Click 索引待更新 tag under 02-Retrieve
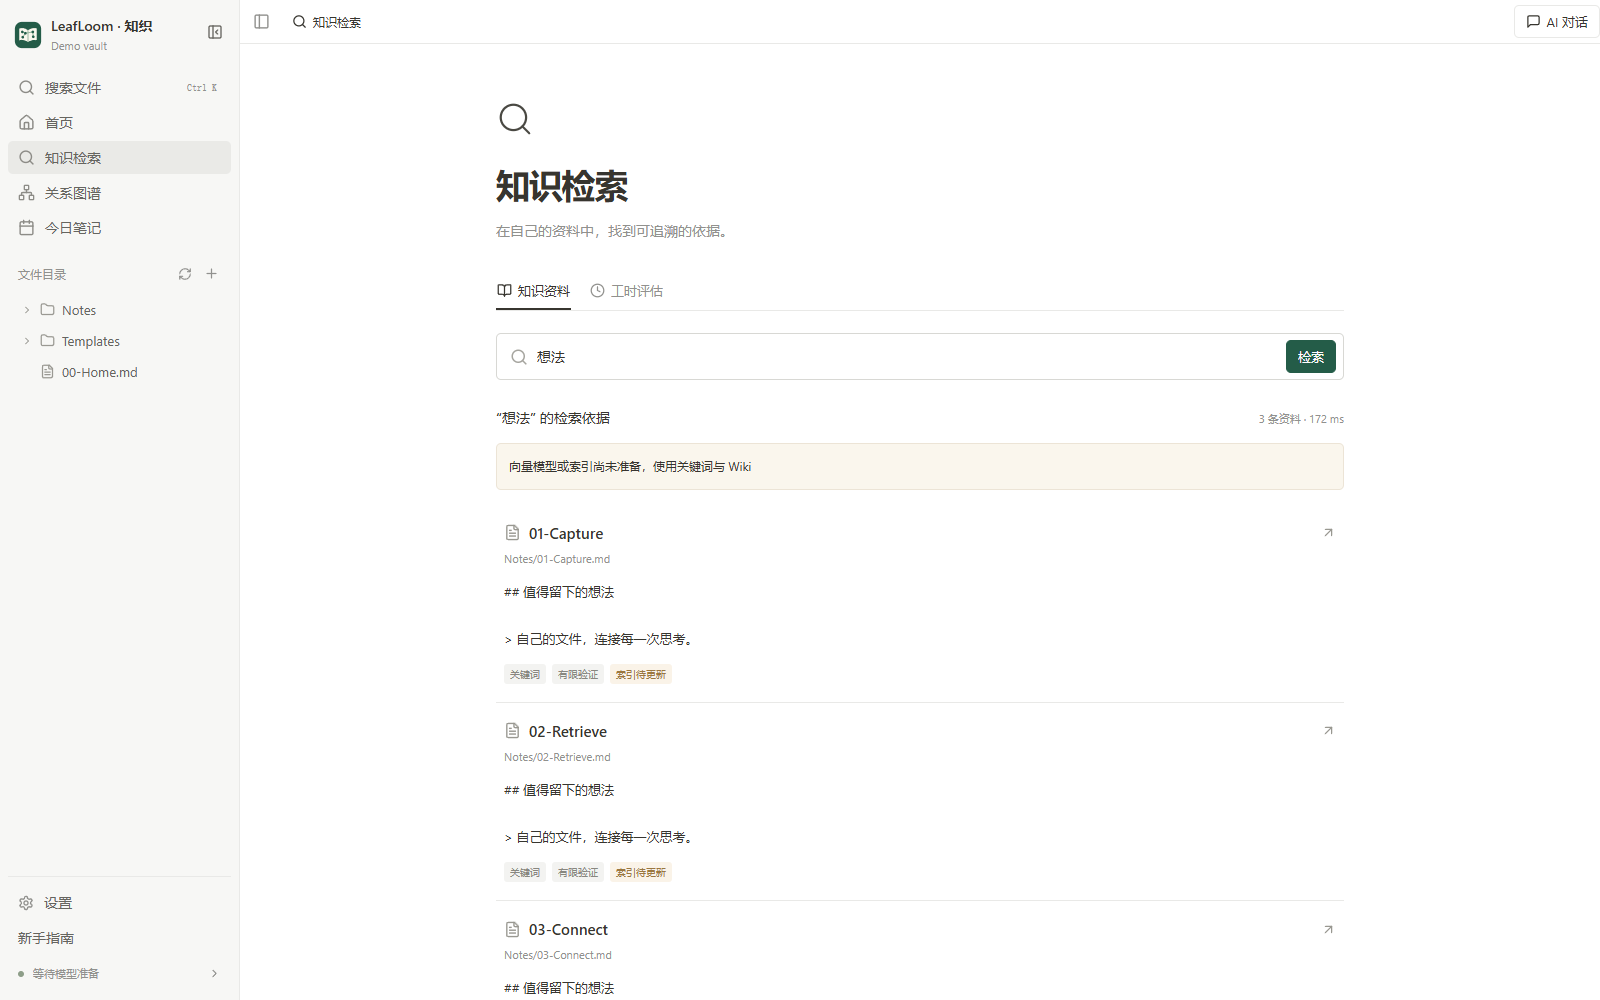The image size is (1600, 1000). click(641, 873)
